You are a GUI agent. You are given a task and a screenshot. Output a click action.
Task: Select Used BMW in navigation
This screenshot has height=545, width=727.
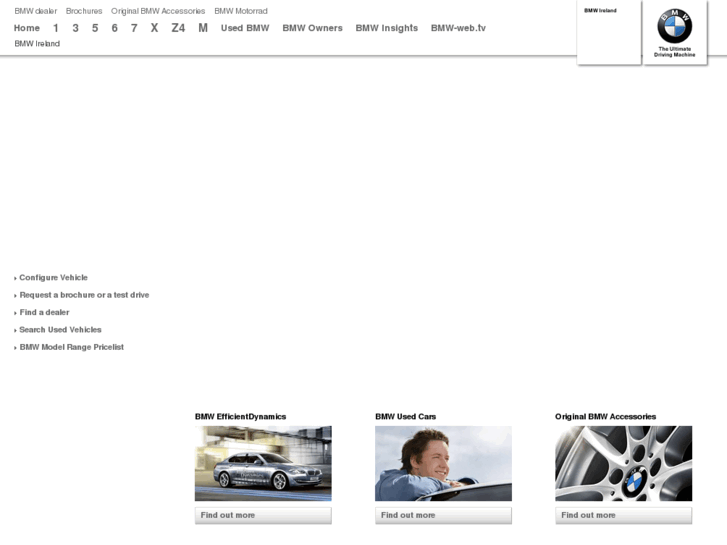click(245, 28)
